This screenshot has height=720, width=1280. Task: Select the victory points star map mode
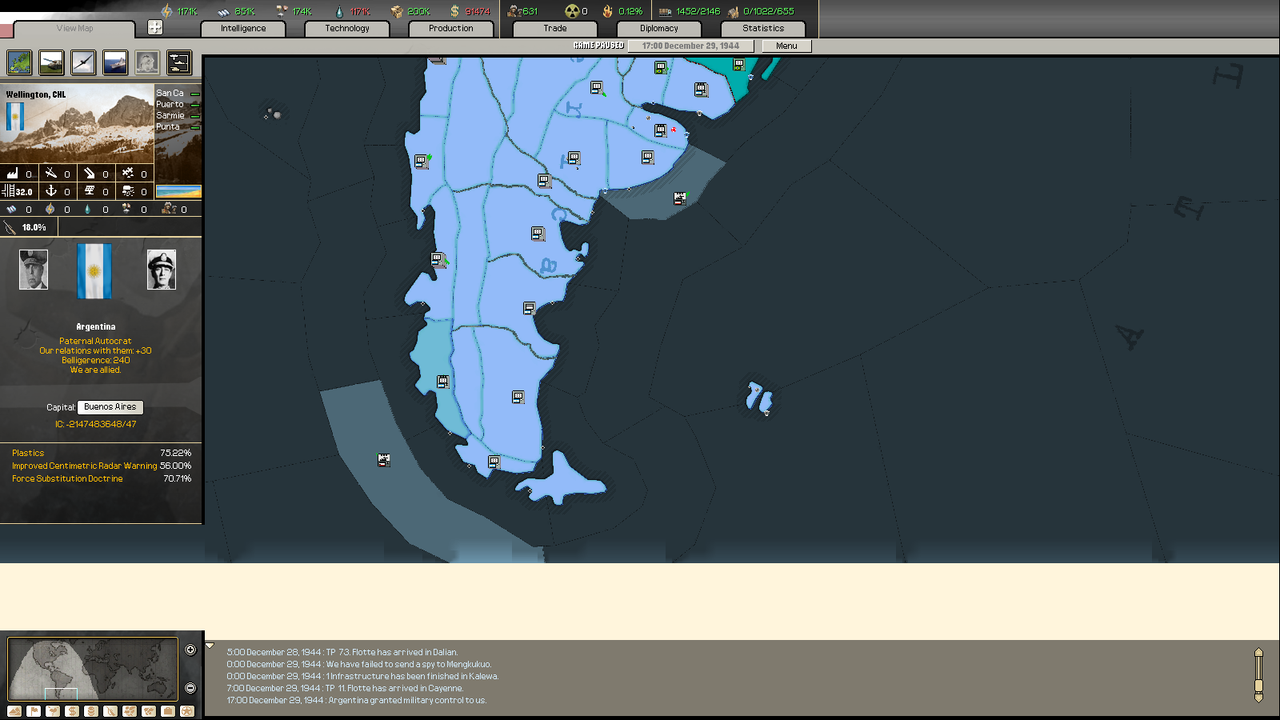click(187, 711)
